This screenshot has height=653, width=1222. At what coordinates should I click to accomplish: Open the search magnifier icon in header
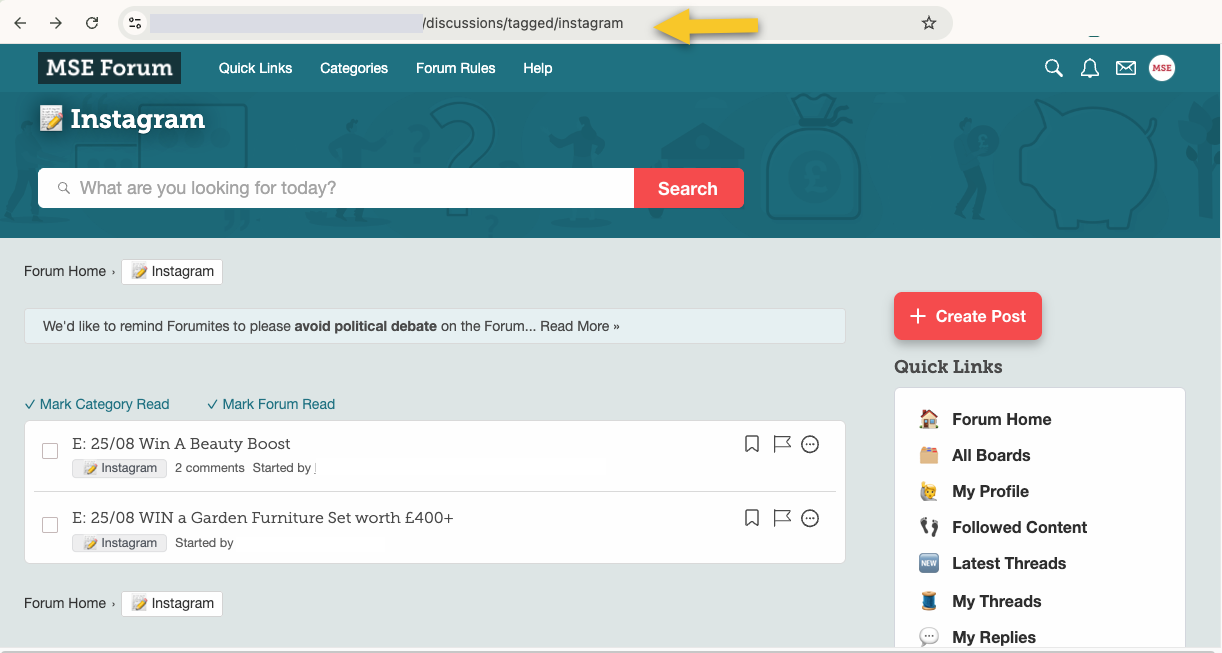[1053, 68]
